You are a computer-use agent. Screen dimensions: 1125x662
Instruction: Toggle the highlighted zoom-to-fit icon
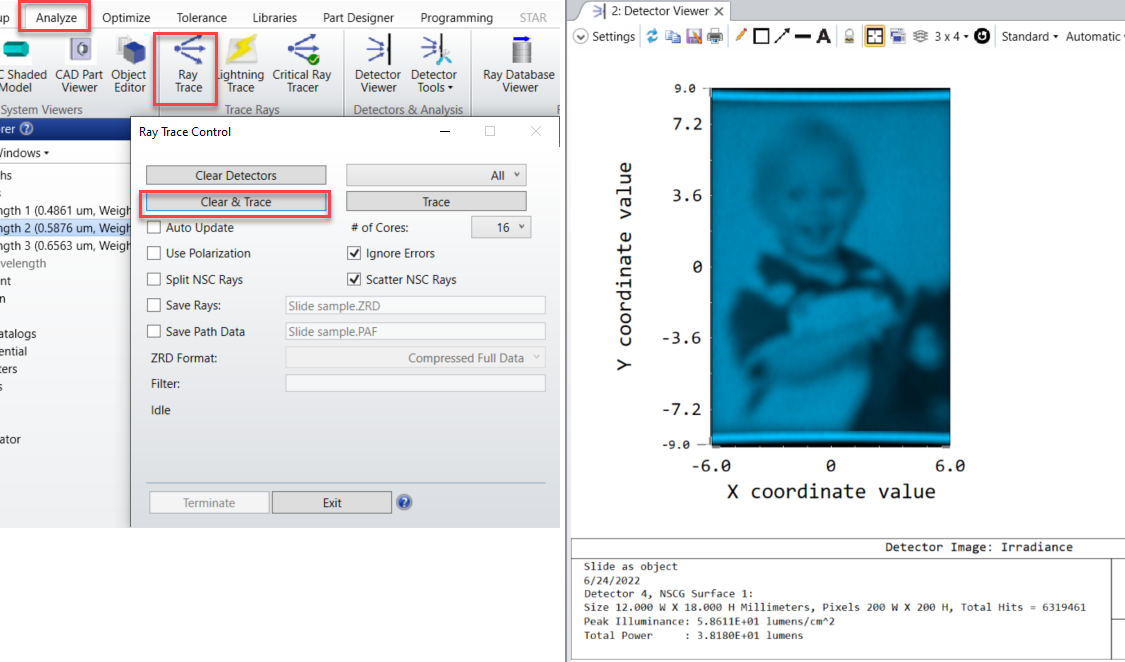875,36
